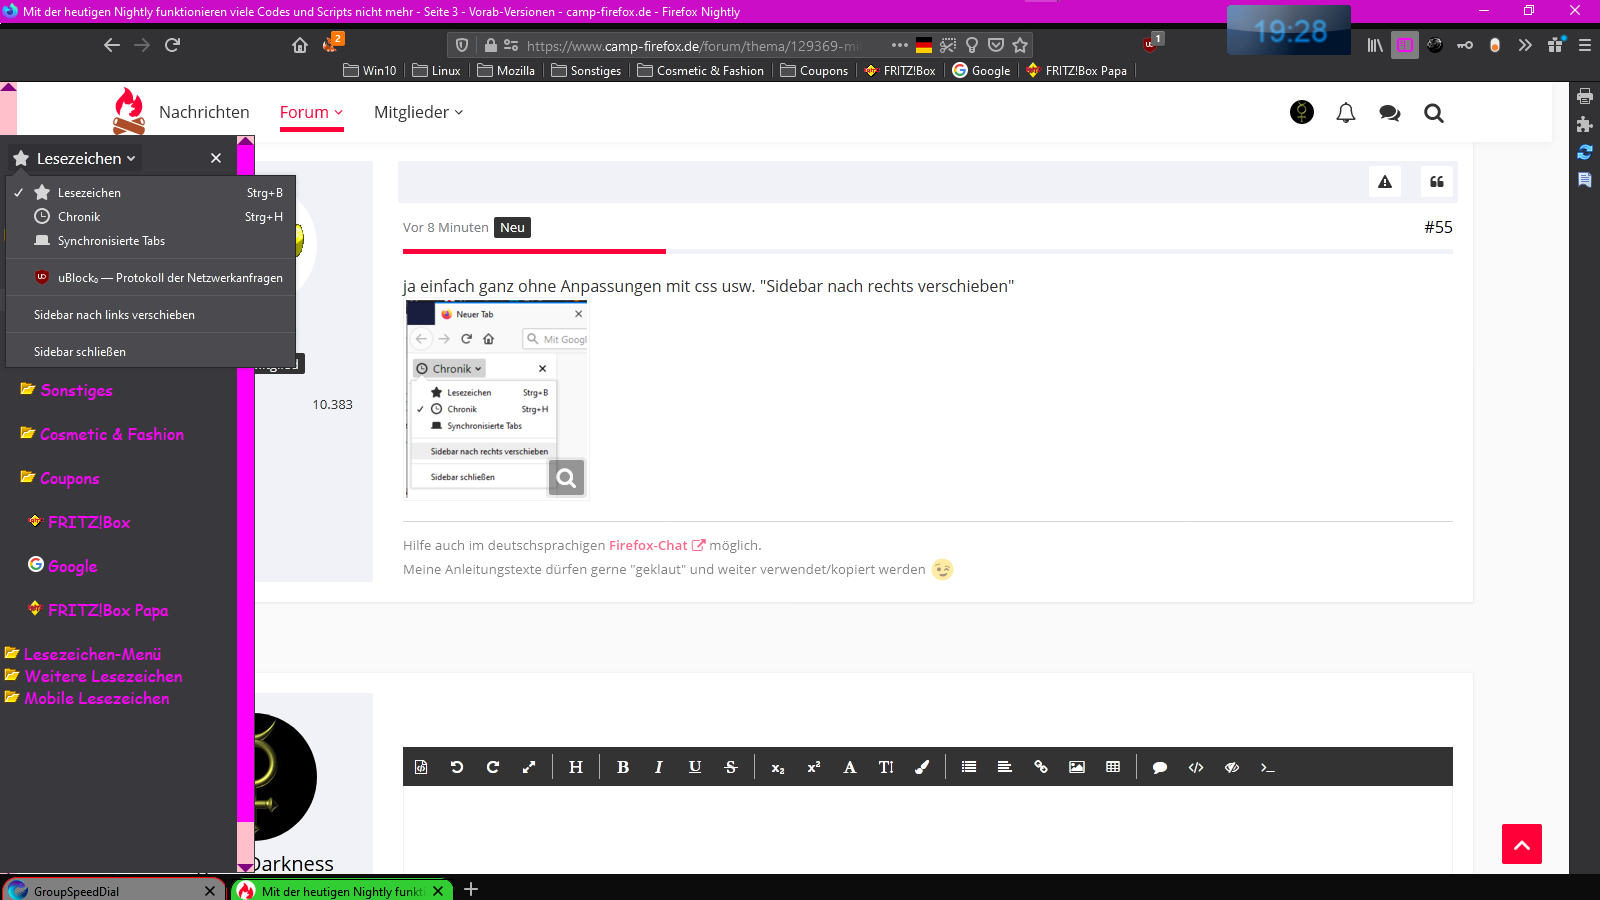This screenshot has height=900, width=1600.
Task: Open text alignment options in editor
Action: 1005,767
